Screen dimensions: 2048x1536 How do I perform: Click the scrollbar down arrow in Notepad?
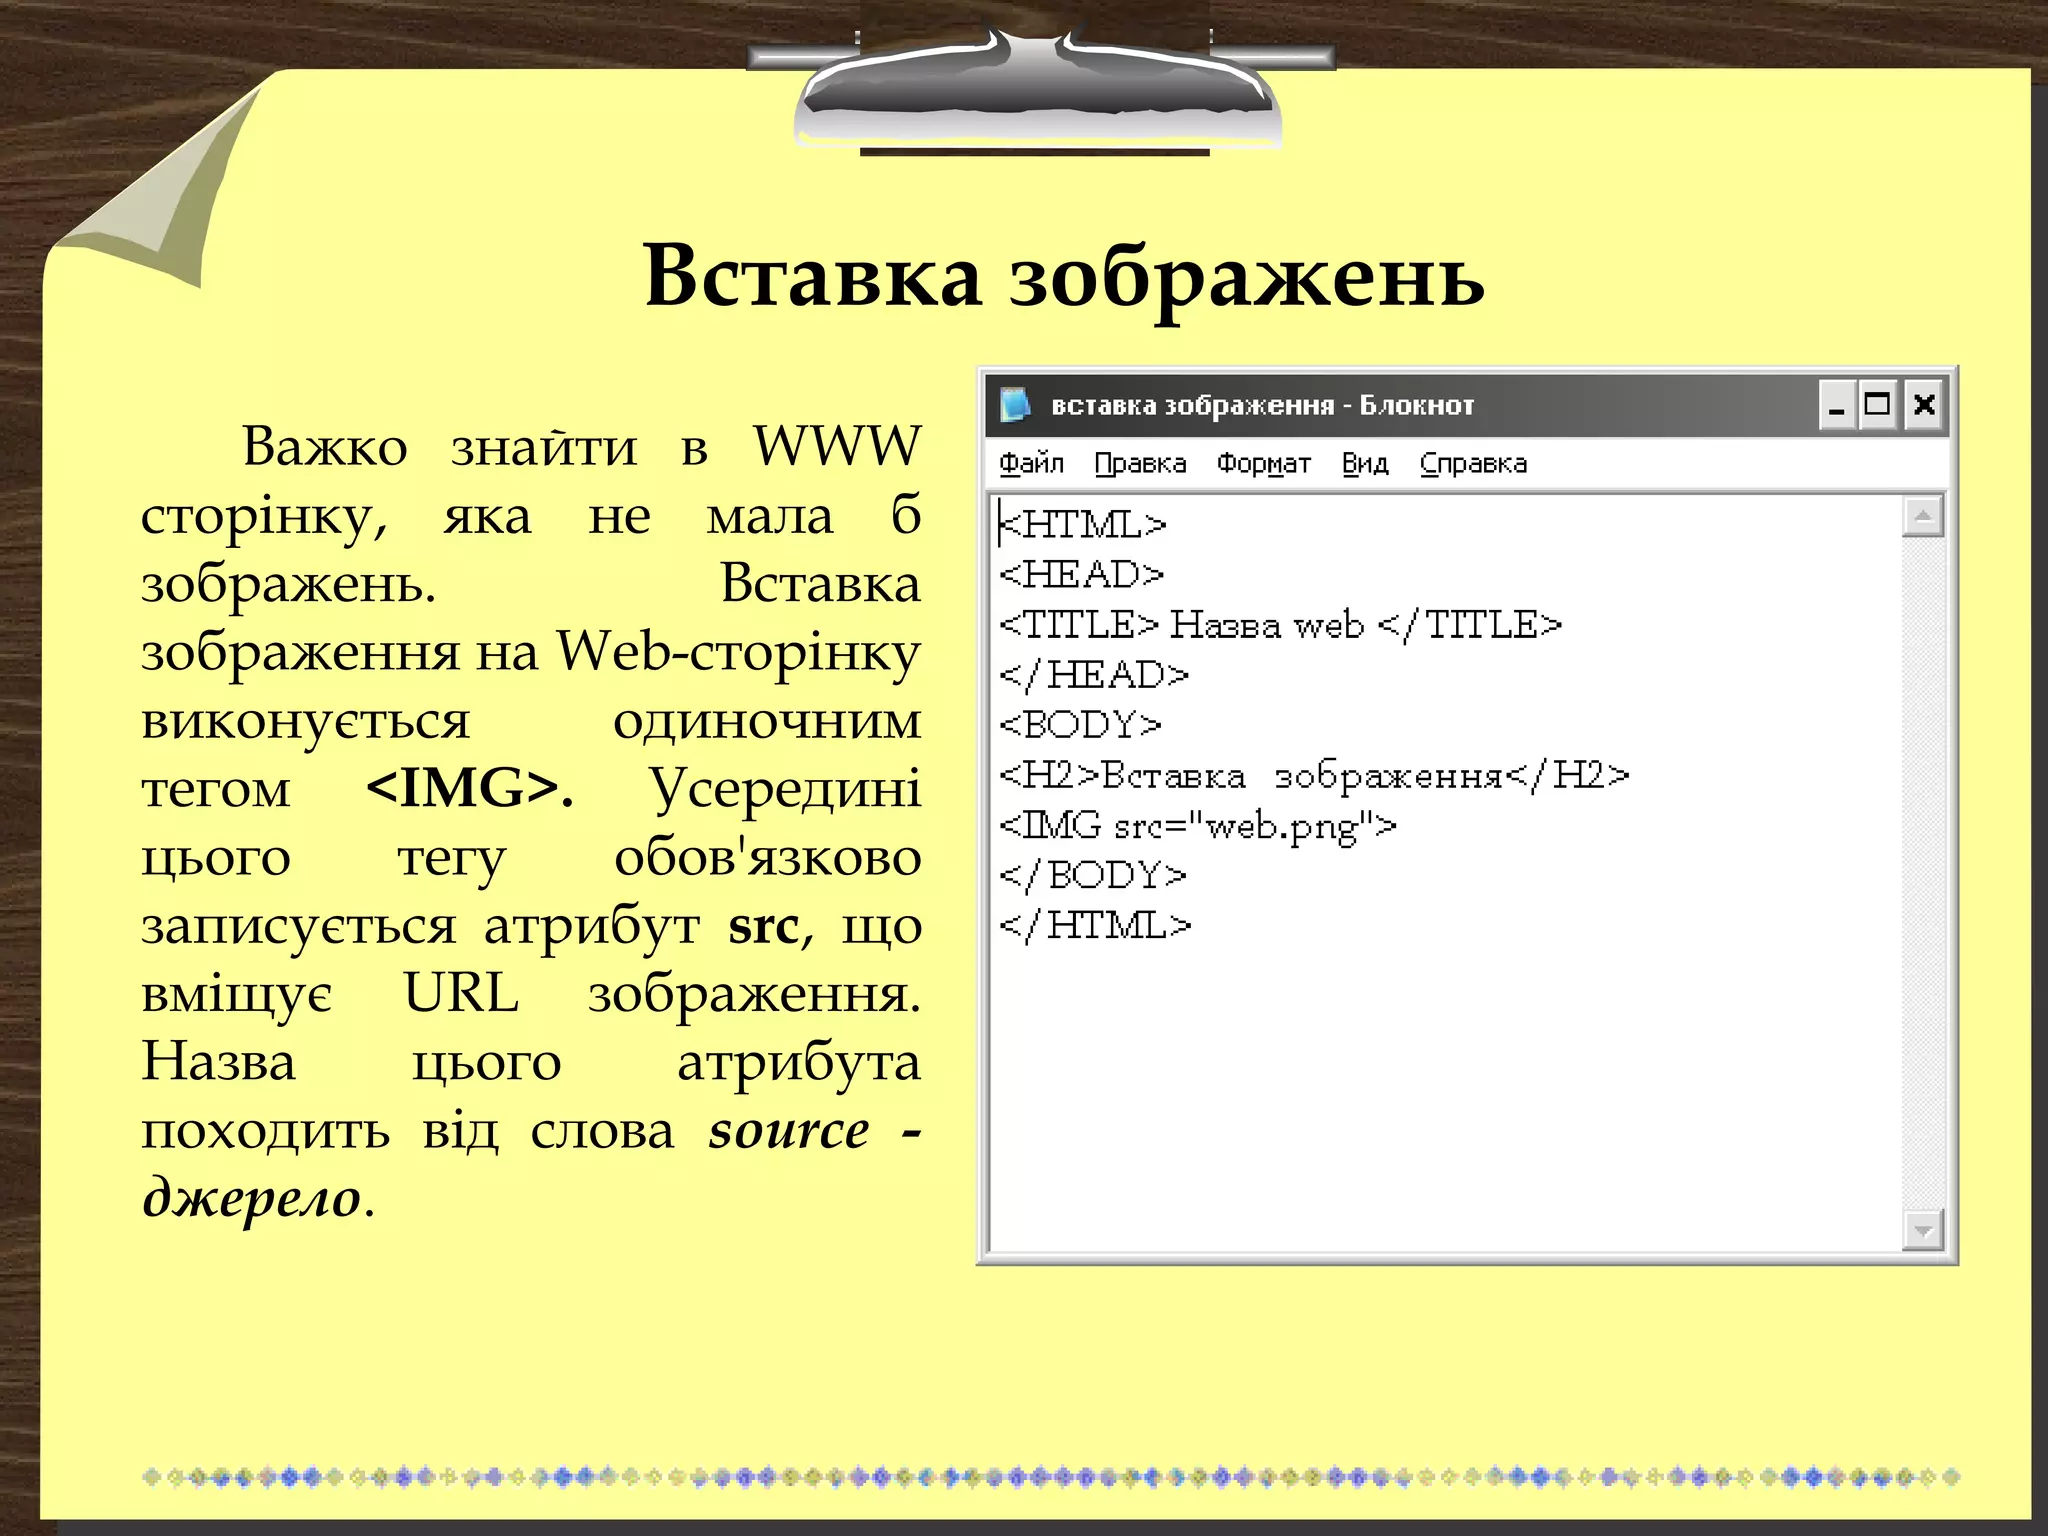point(1922,1230)
